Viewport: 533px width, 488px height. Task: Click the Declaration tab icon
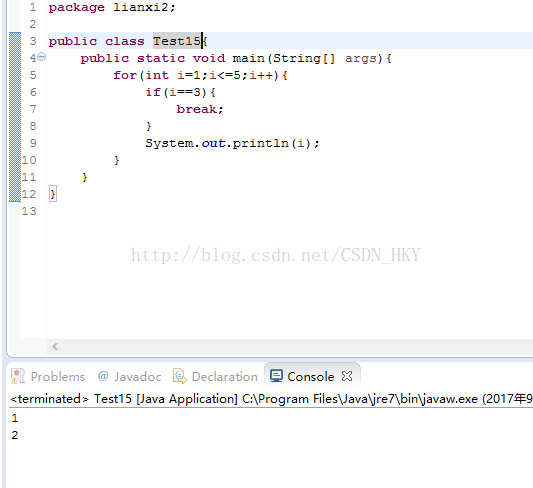(x=180, y=377)
